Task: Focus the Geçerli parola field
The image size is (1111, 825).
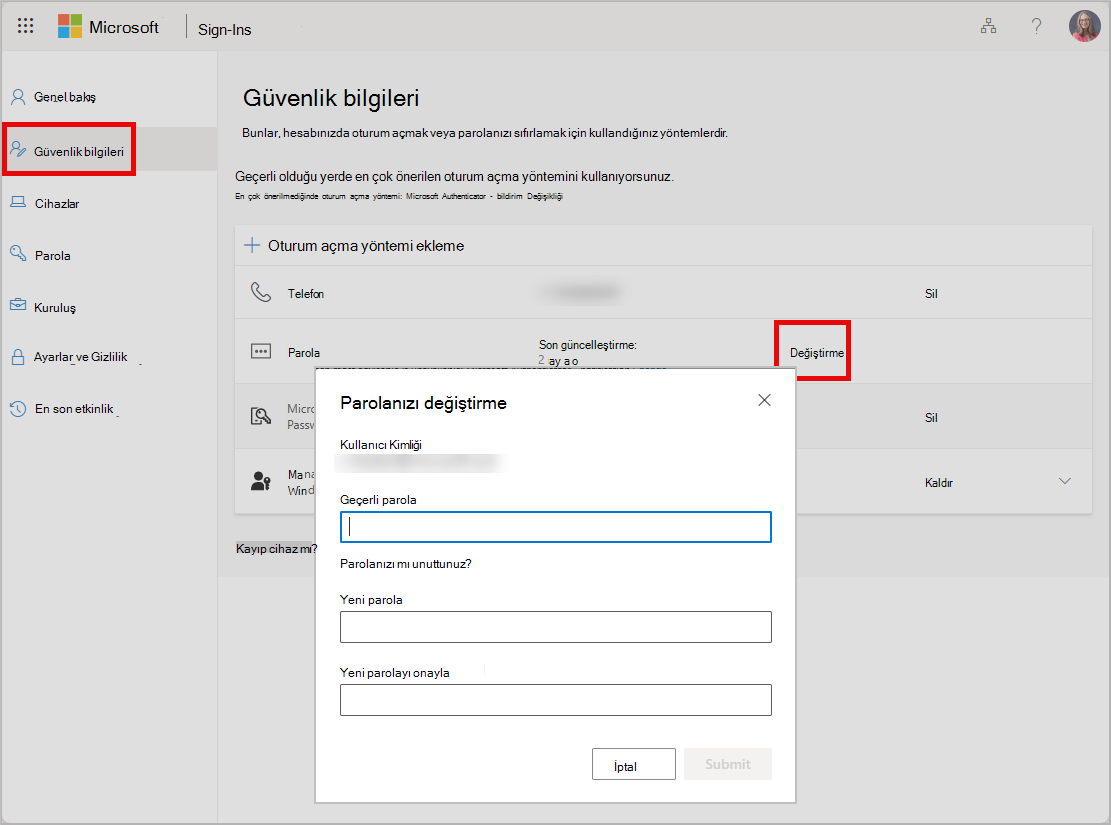Action: click(556, 527)
